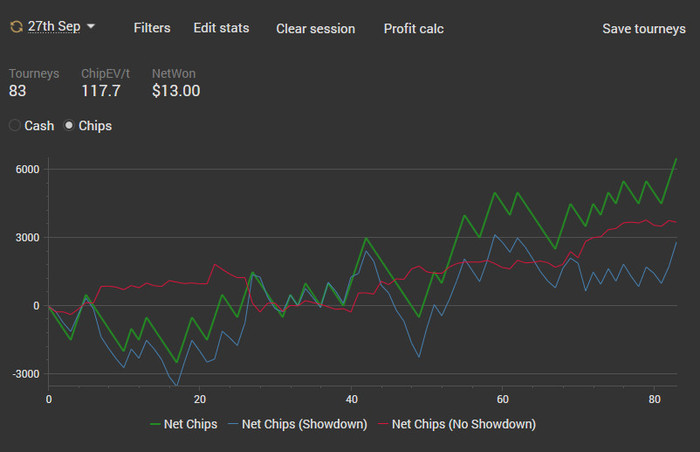Open the Filters menu
700x452 pixels.
pos(152,28)
